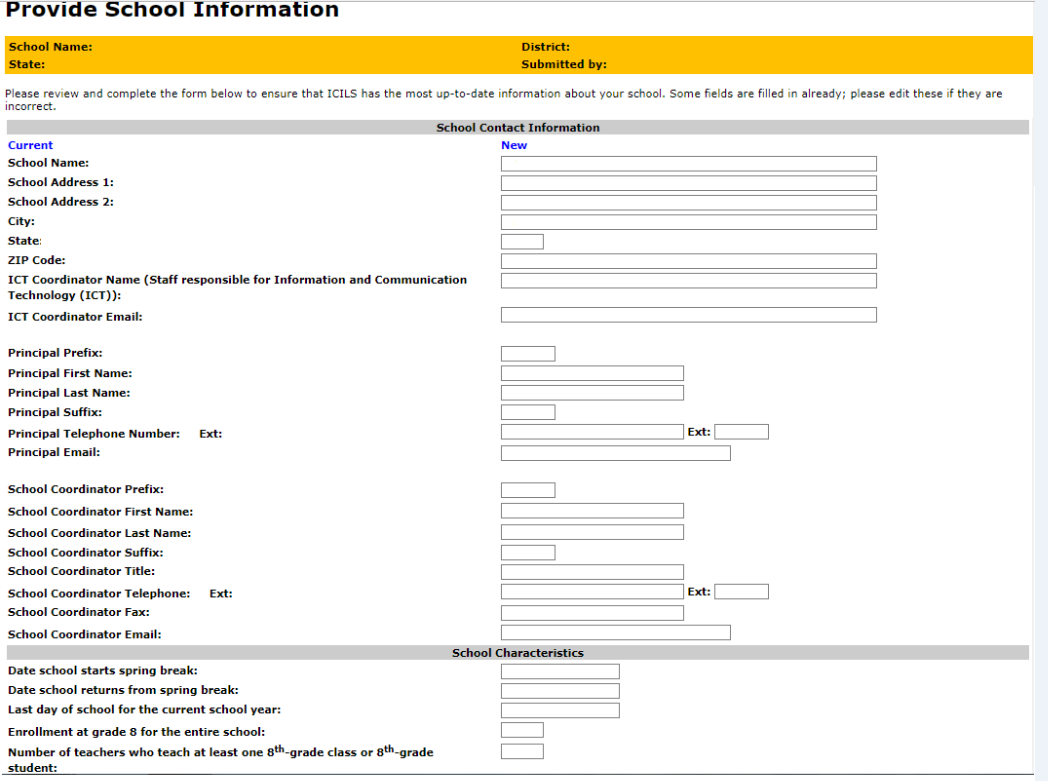1048x781 pixels.
Task: Click the Principal Prefix field
Action: click(x=527, y=354)
